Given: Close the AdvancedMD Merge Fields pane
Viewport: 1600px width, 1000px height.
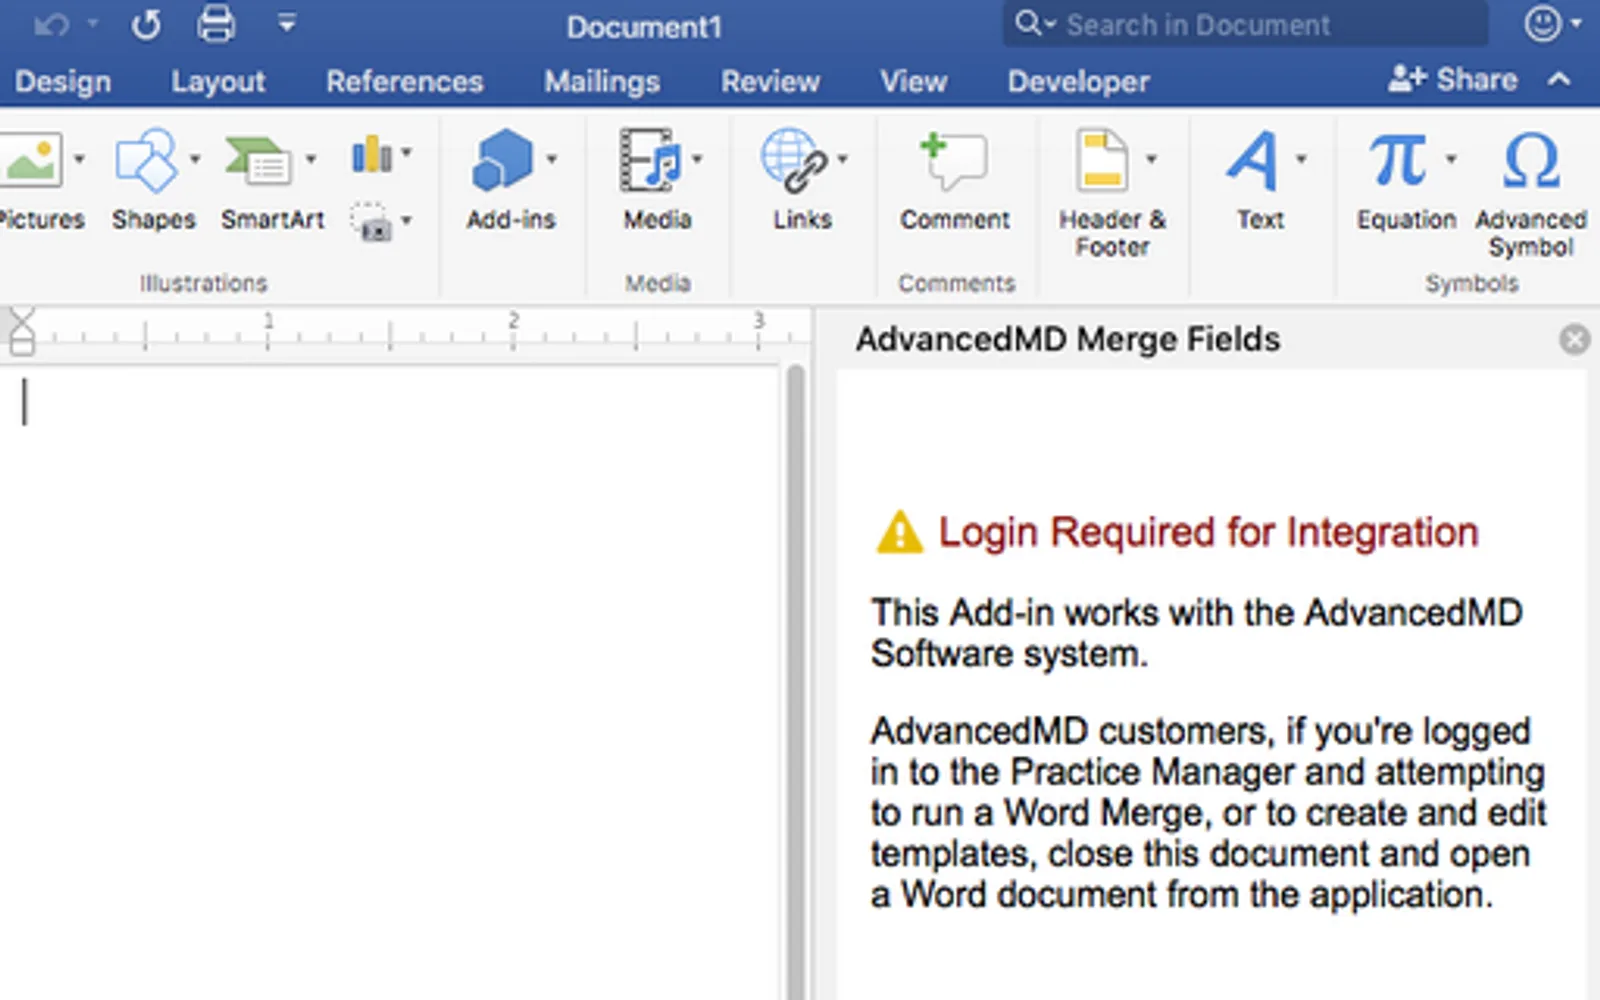Looking at the screenshot, I should (1574, 340).
